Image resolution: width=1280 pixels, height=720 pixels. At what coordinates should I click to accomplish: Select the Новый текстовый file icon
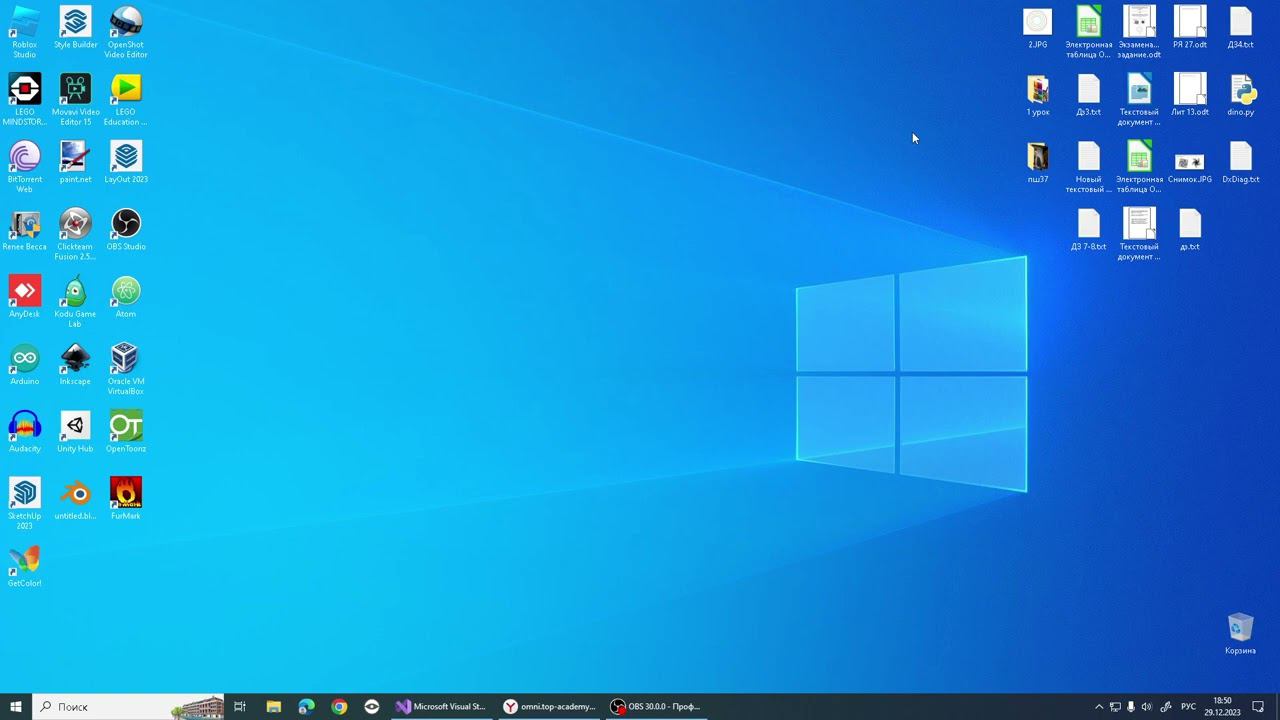tap(1088, 167)
